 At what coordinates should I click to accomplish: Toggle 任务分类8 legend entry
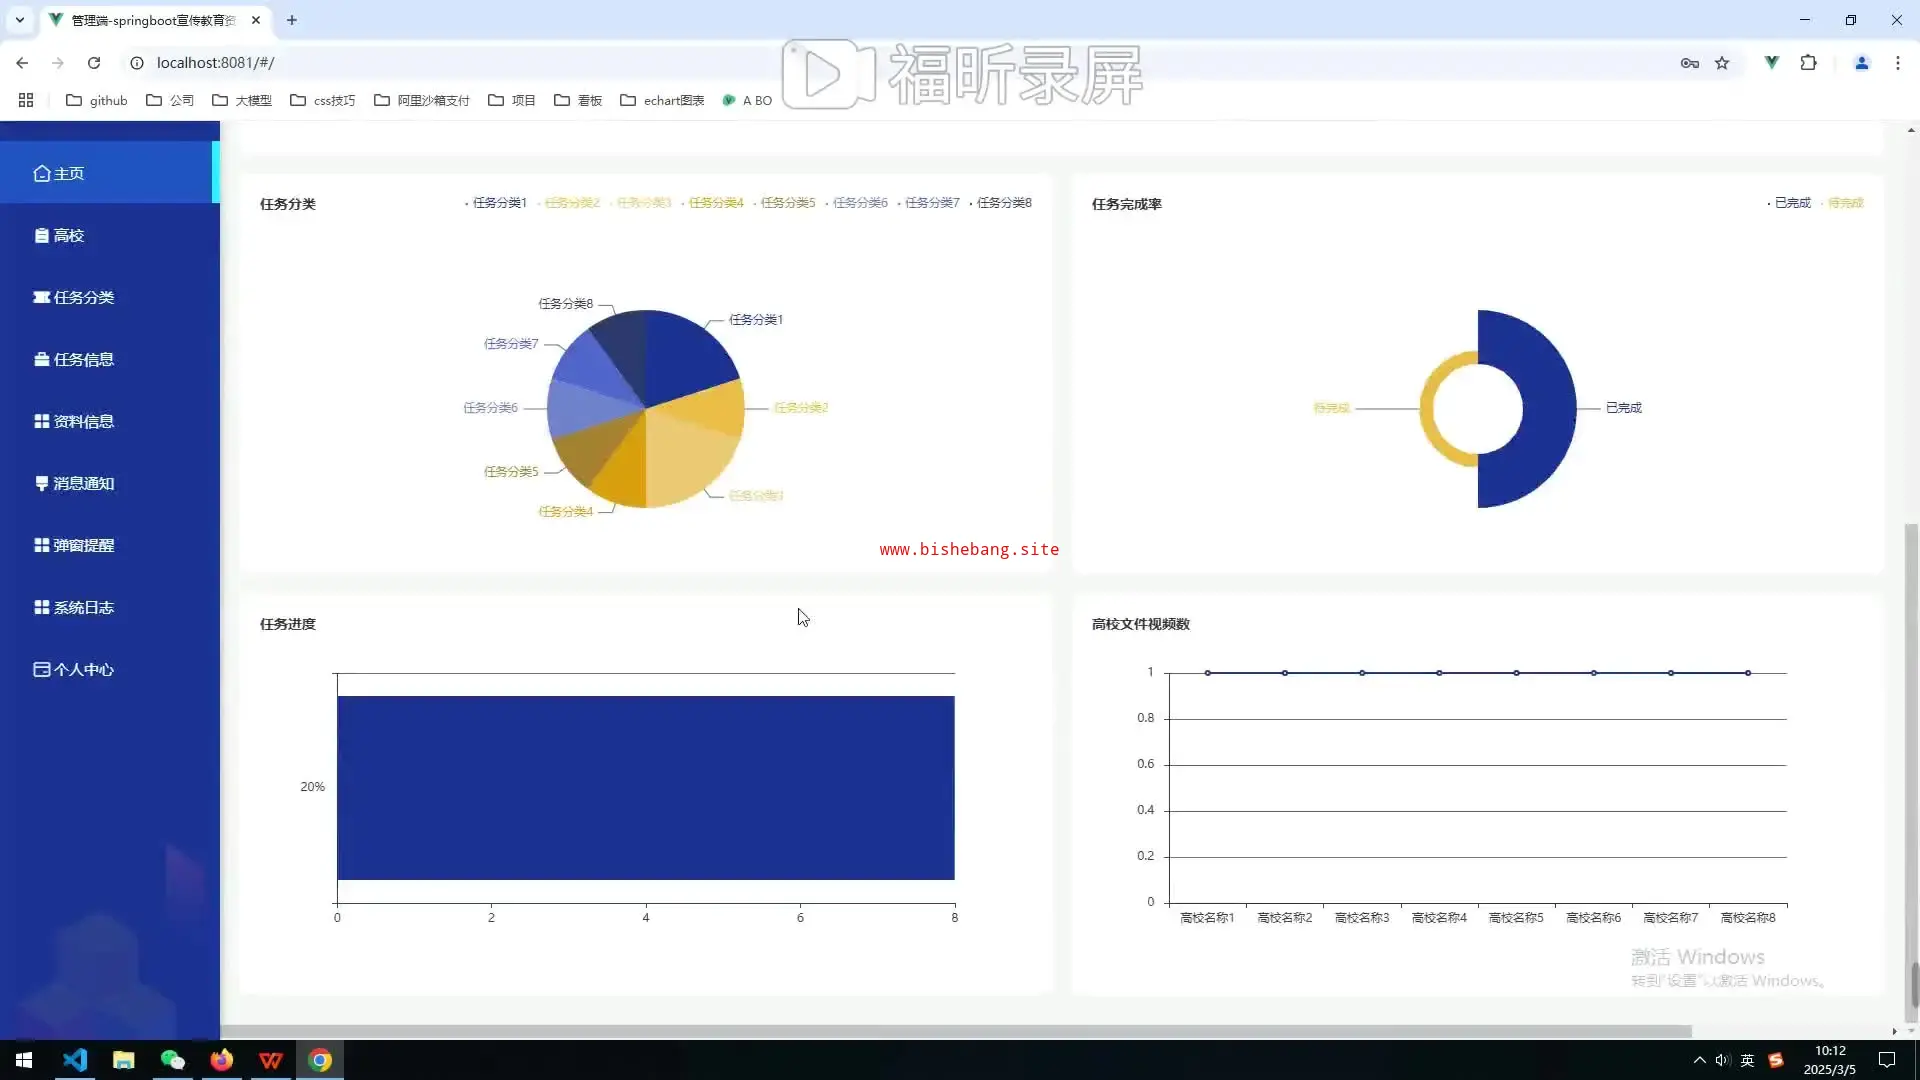click(x=1003, y=203)
